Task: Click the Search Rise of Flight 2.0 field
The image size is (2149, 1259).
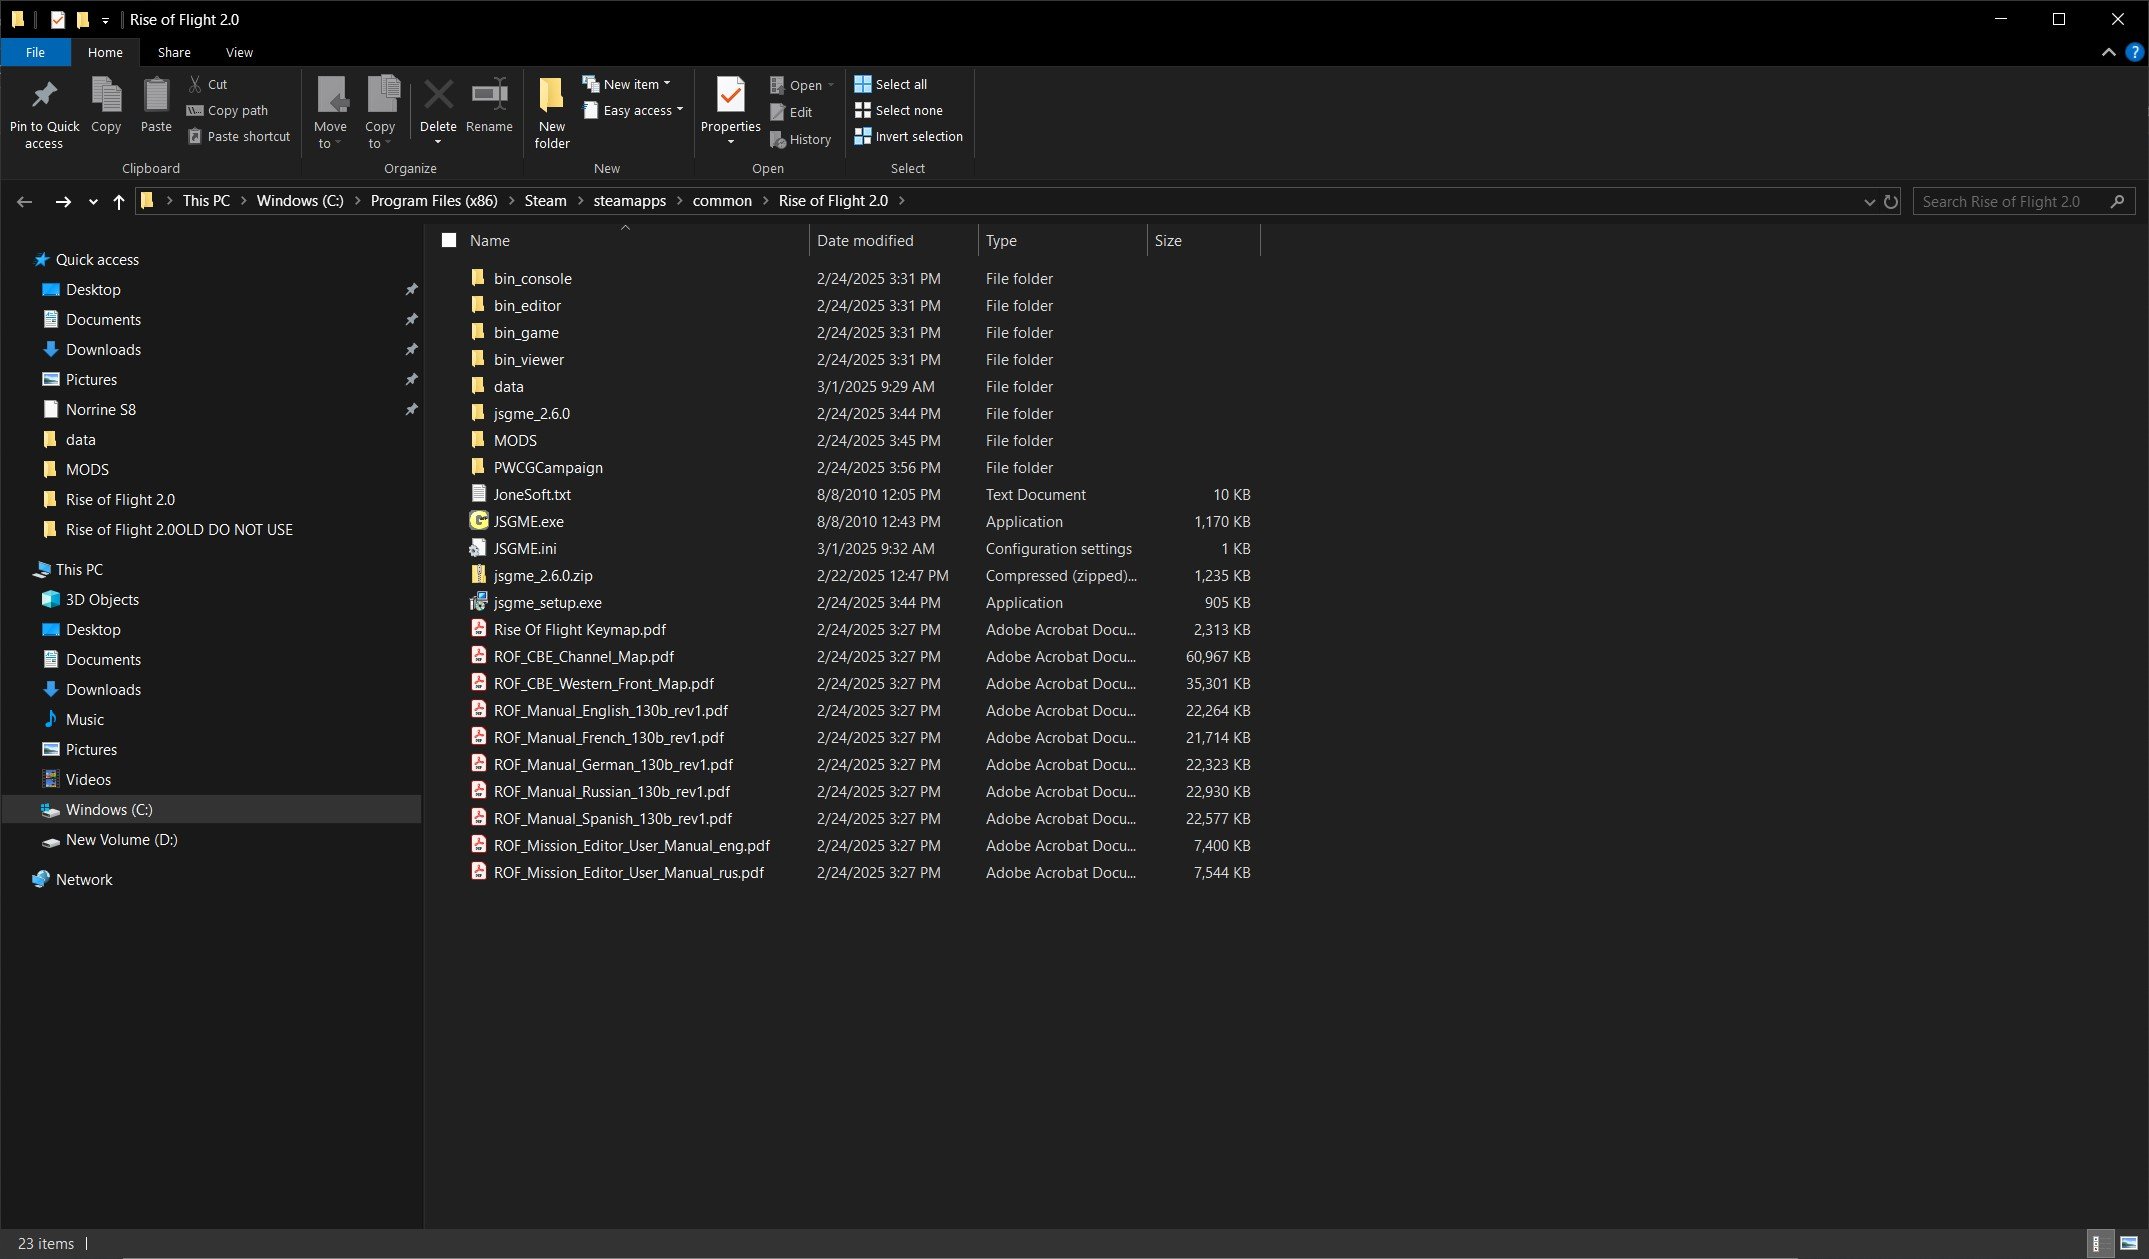Action: [2010, 202]
